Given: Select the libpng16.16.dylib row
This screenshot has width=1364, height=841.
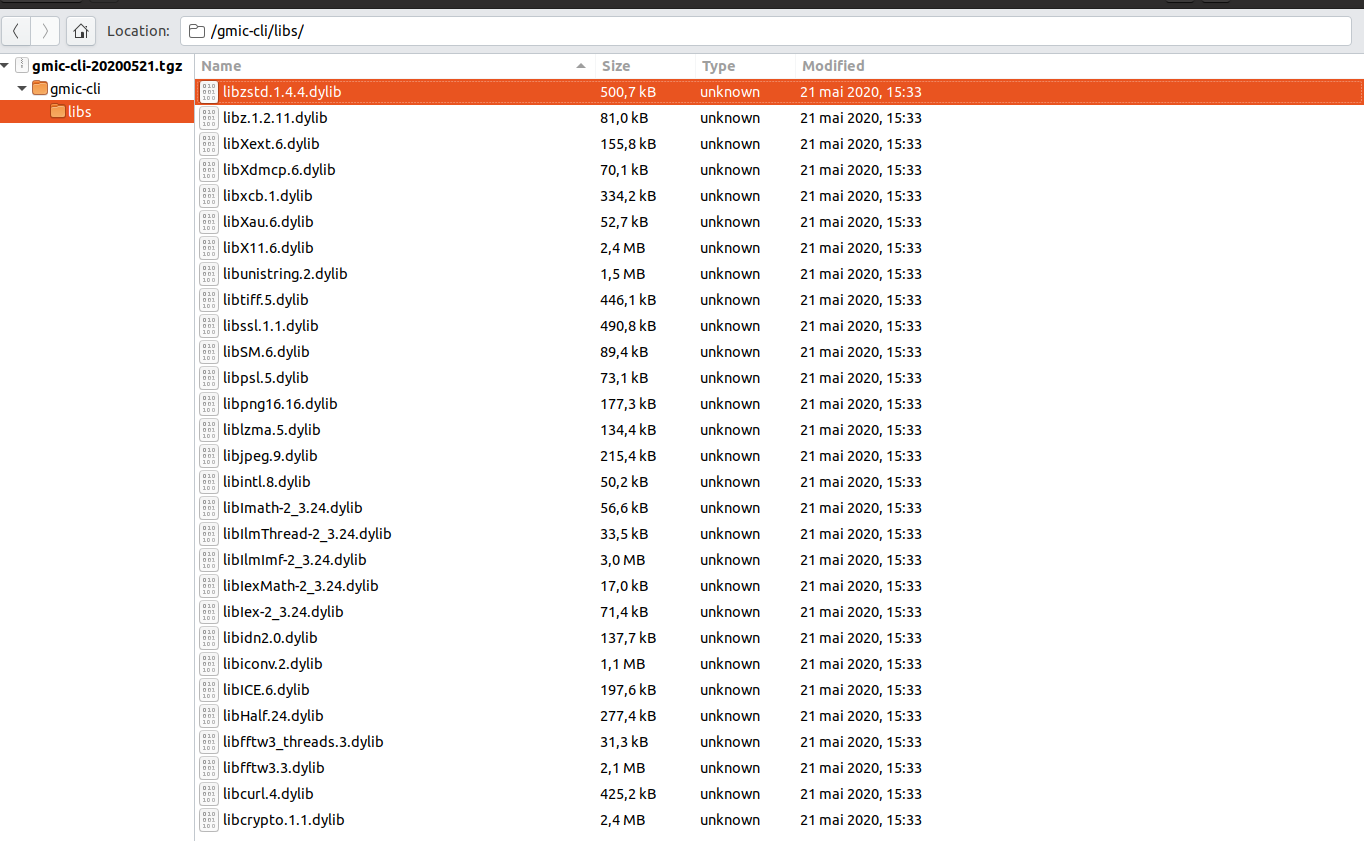Looking at the screenshot, I should tap(779, 404).
